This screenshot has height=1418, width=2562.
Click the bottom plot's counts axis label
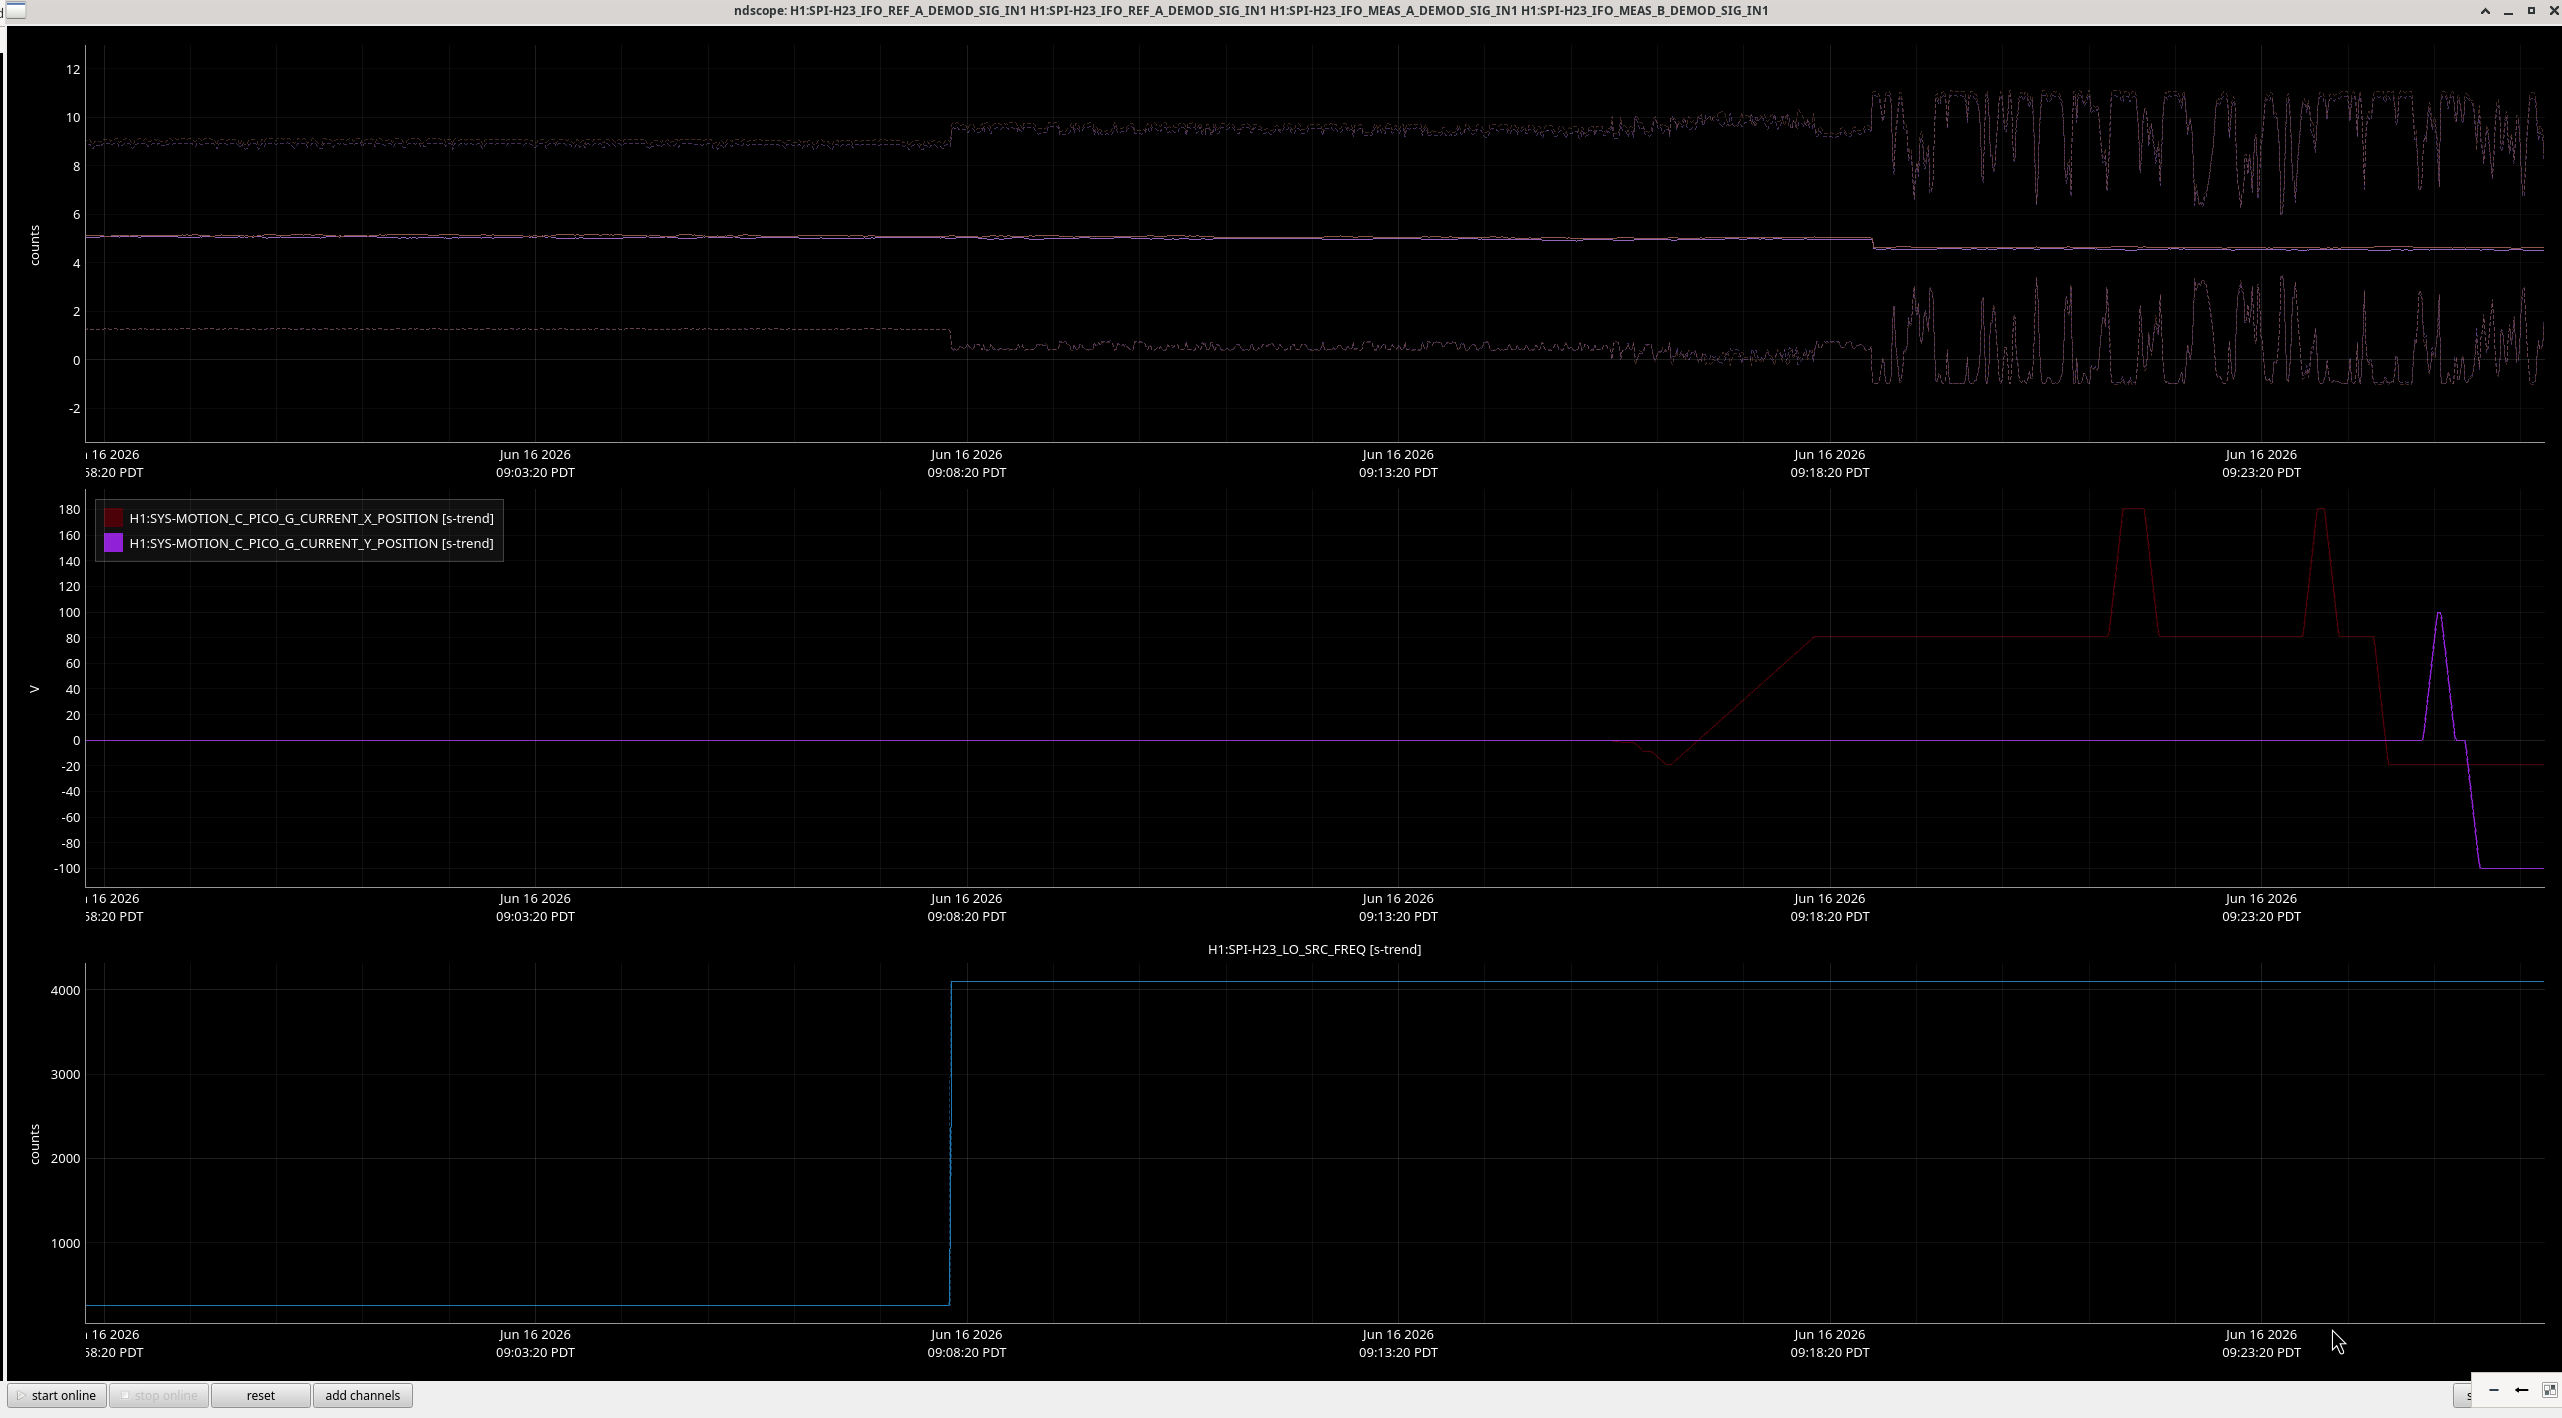point(34,1144)
